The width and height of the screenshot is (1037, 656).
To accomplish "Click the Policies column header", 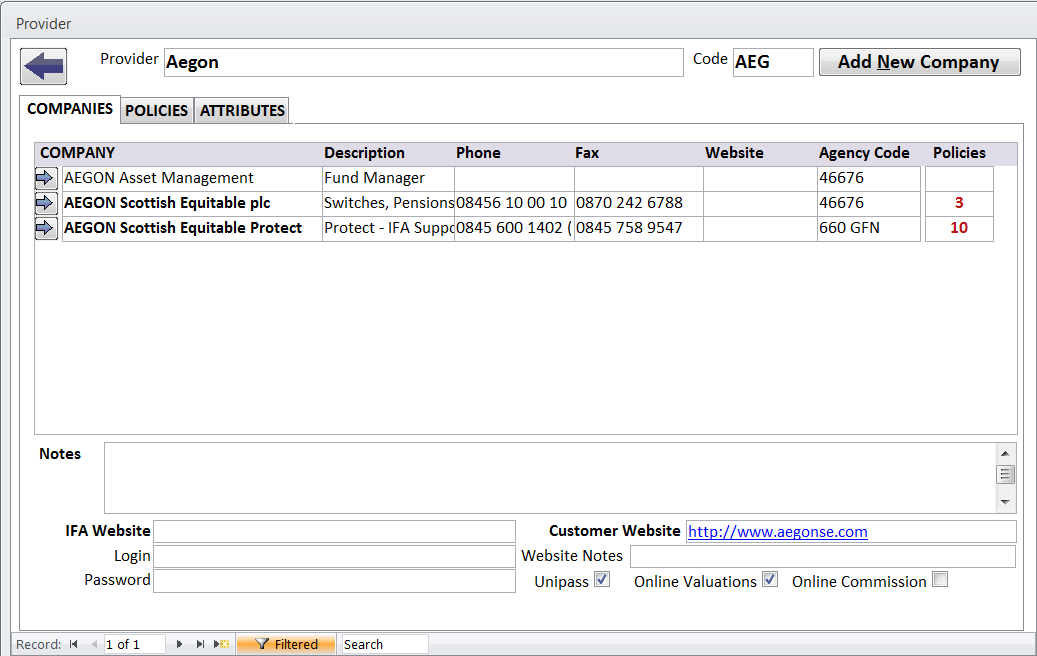I will point(960,153).
